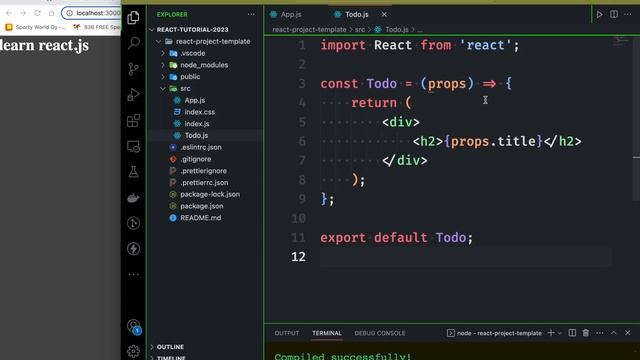Open index.css in the file tree
The height and width of the screenshot is (360, 640).
(x=200, y=112)
